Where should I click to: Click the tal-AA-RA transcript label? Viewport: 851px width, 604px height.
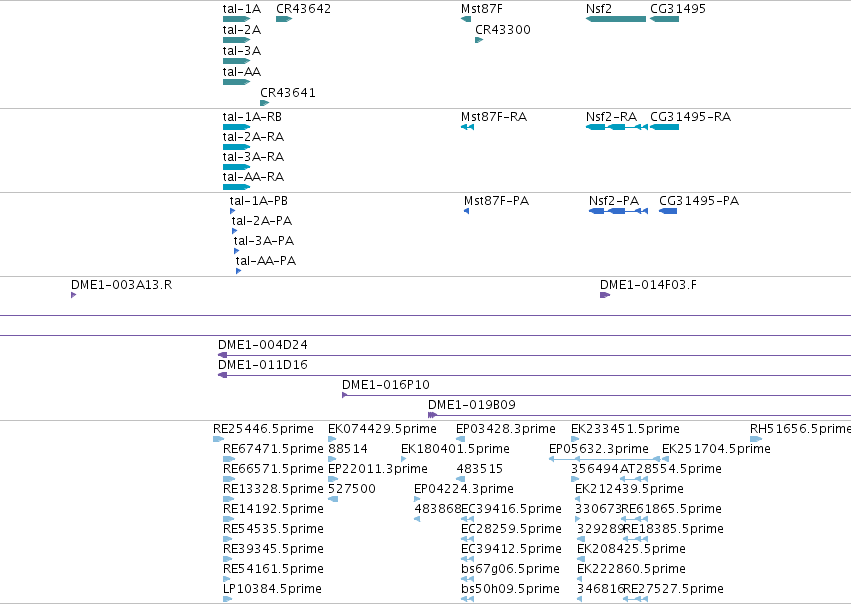(x=253, y=177)
